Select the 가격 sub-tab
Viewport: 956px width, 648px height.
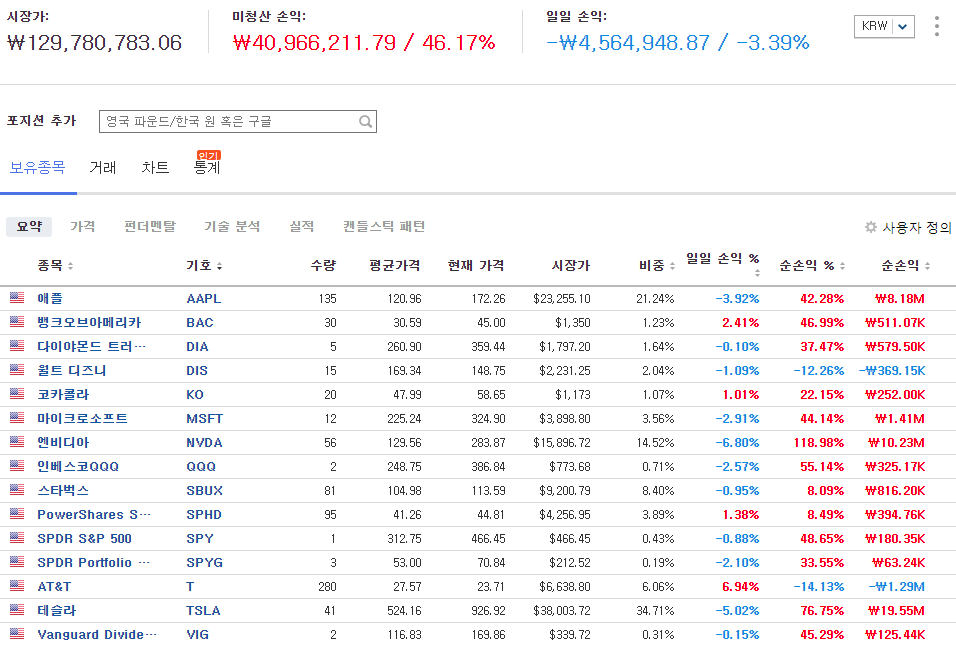point(82,227)
